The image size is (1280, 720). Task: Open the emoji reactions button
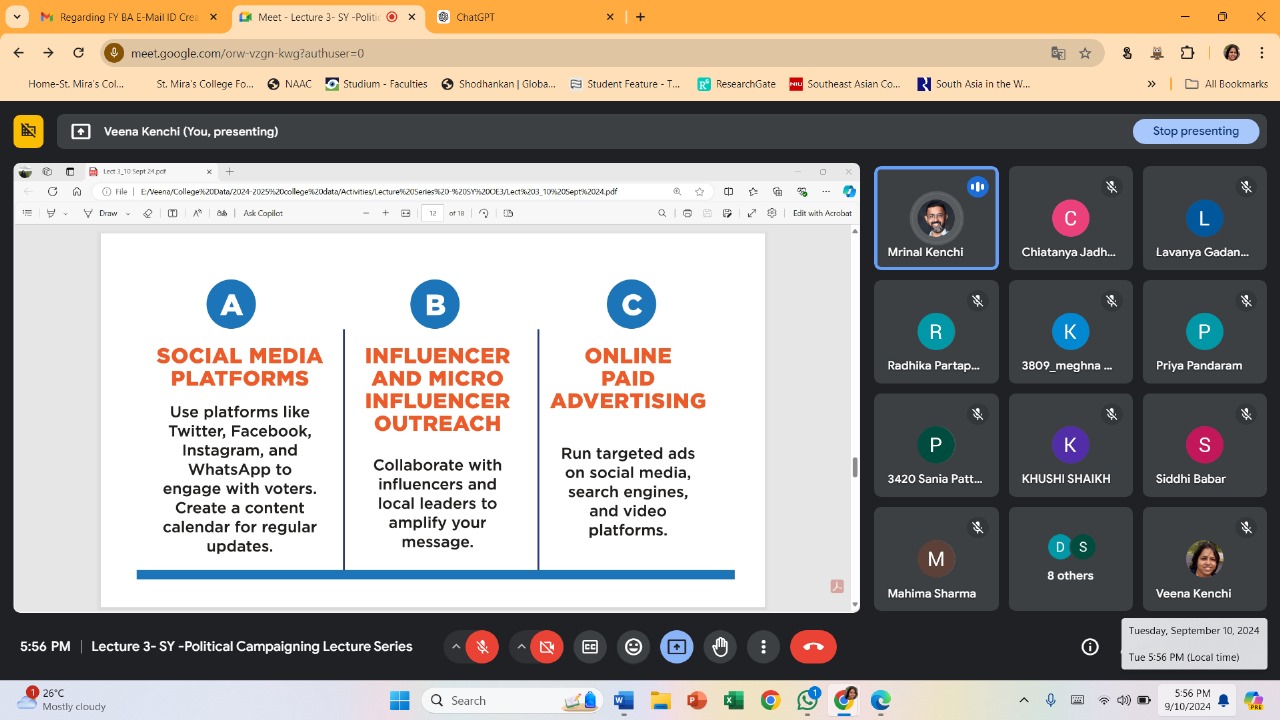coord(633,647)
